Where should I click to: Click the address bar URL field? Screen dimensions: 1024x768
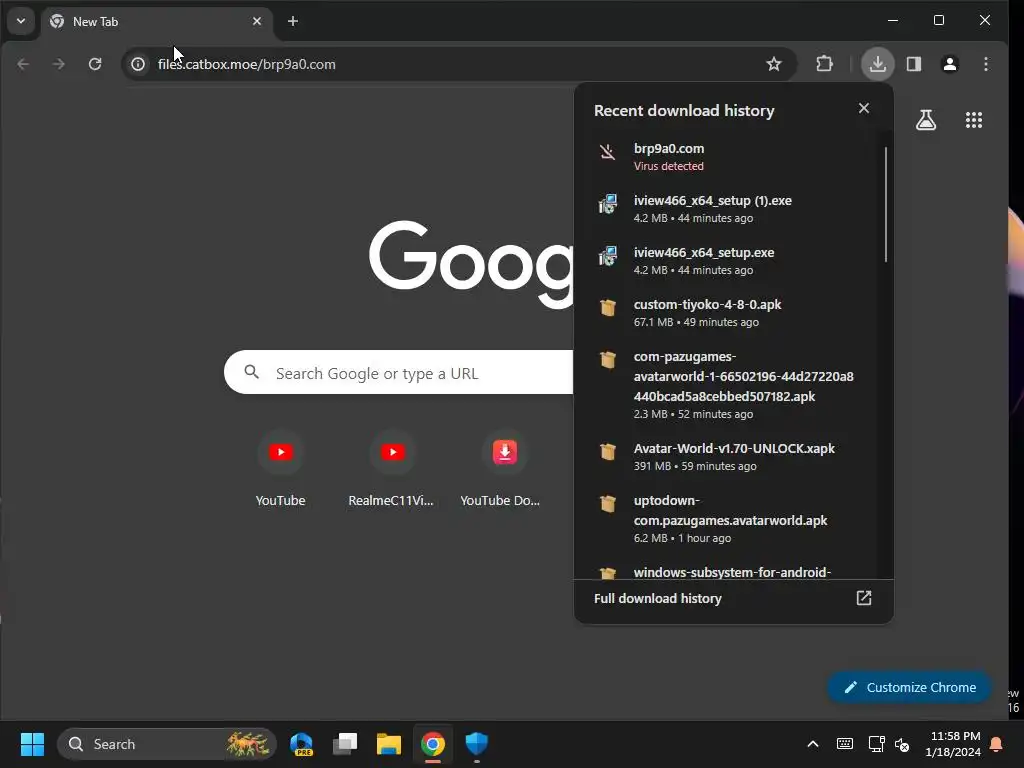457,64
